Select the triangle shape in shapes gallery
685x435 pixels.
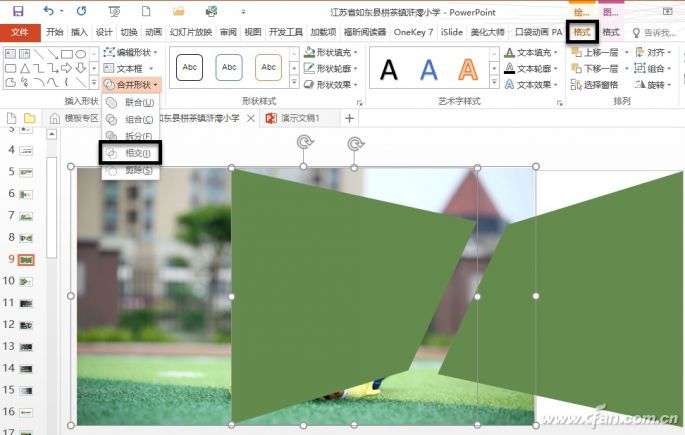click(25, 68)
